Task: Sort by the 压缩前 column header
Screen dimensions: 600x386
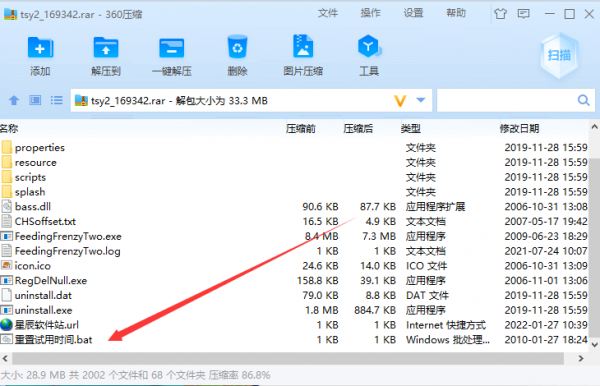Action: pyautogui.click(x=301, y=129)
